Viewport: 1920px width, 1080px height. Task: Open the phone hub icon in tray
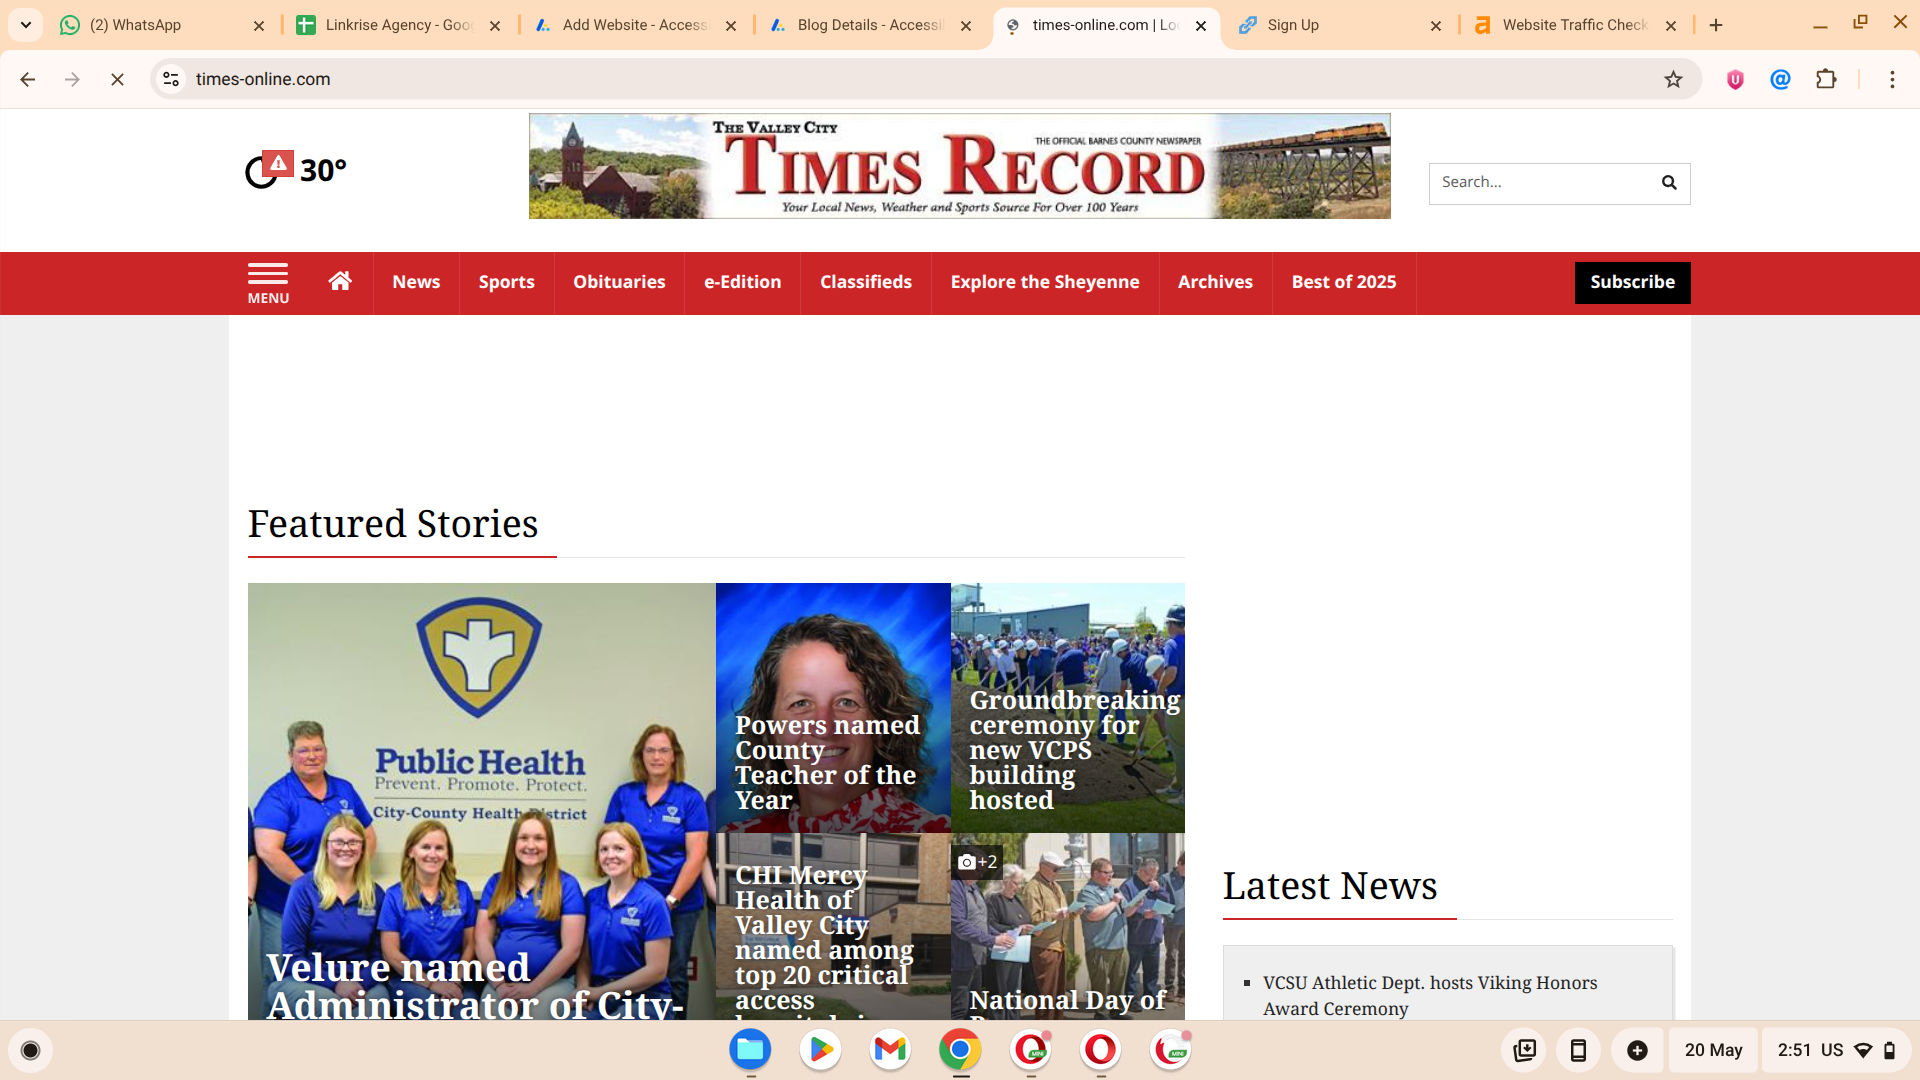coord(1578,1050)
